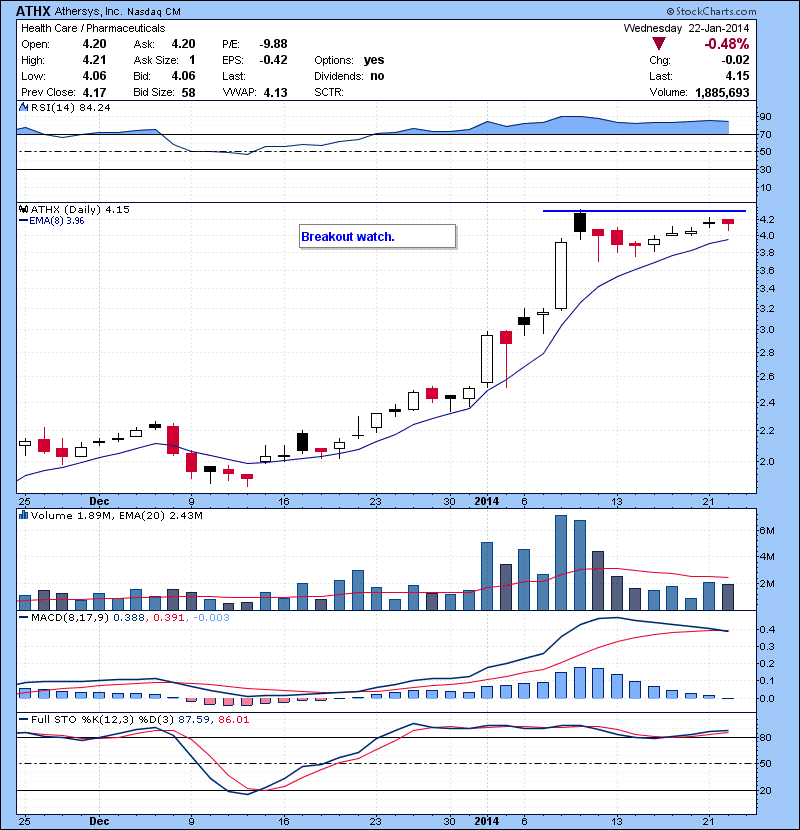Image resolution: width=800 pixels, height=830 pixels.
Task: Click the Chg value -0.02
Action: (735, 60)
